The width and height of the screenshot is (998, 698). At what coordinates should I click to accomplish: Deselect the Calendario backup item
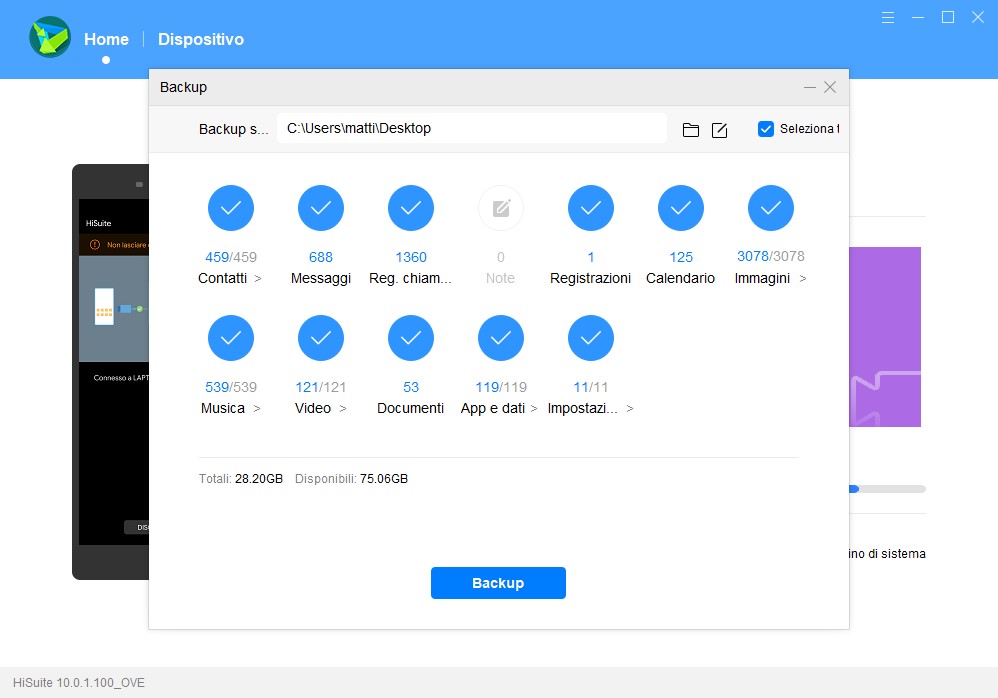[681, 208]
